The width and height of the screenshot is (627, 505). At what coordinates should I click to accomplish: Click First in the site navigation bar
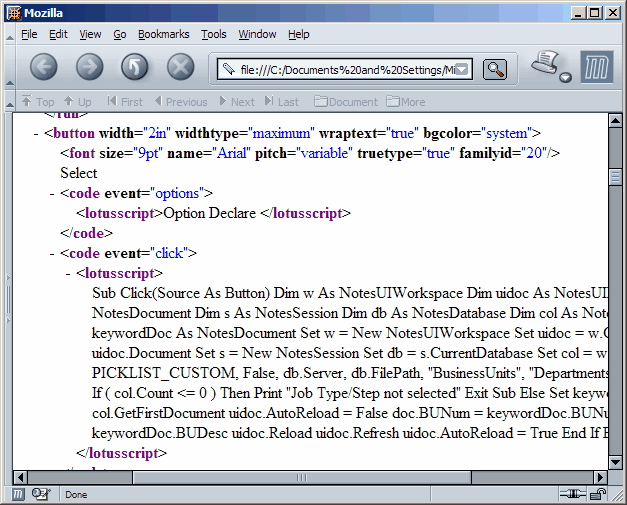coord(125,102)
